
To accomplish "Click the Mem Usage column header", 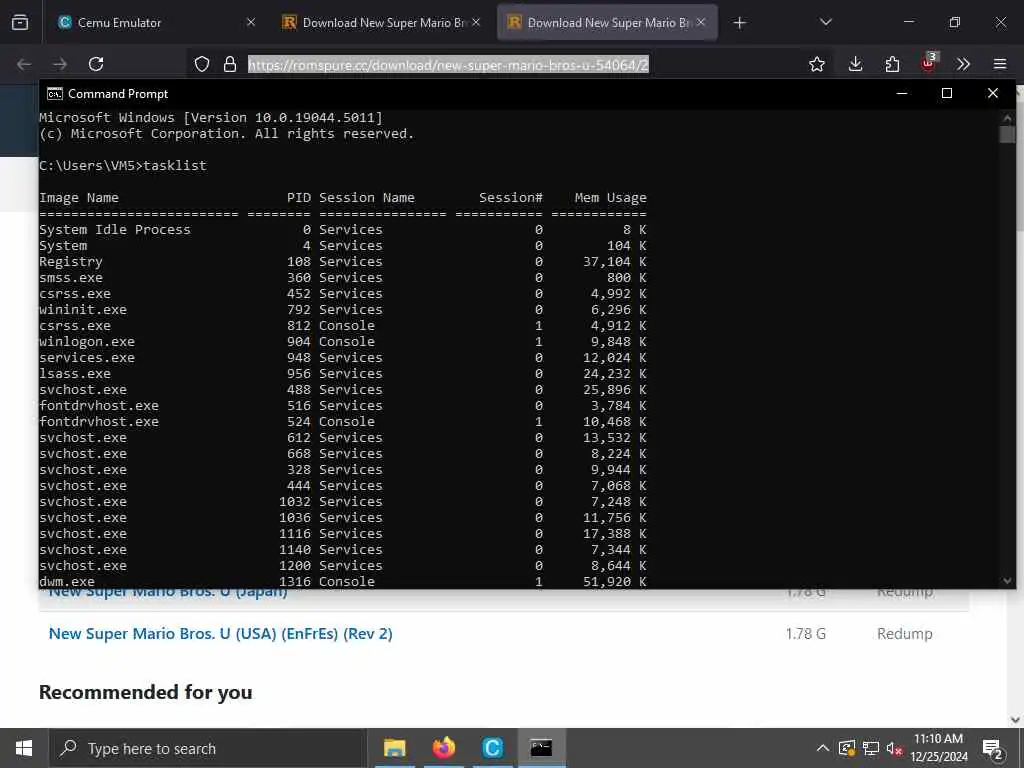I will (x=611, y=198).
